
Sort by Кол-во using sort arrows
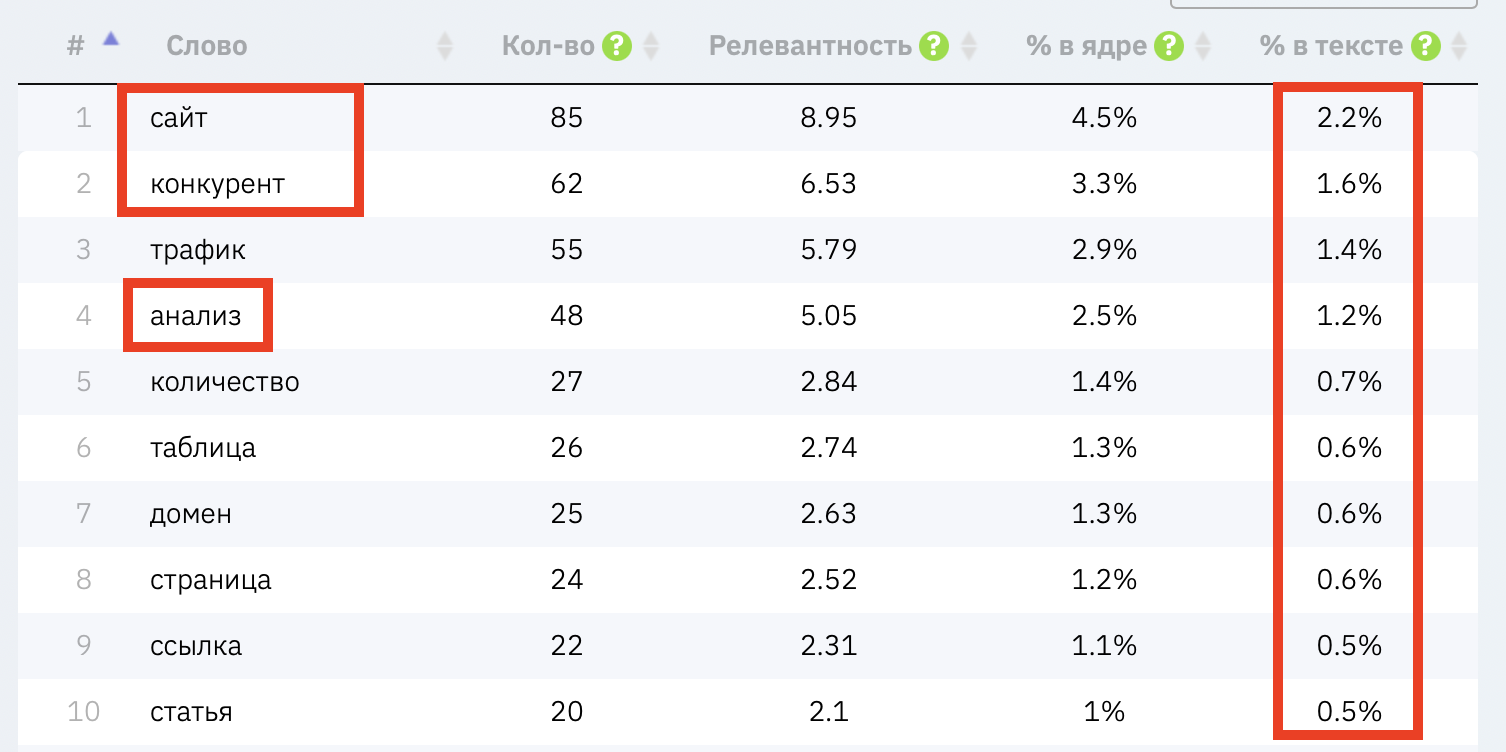651,46
